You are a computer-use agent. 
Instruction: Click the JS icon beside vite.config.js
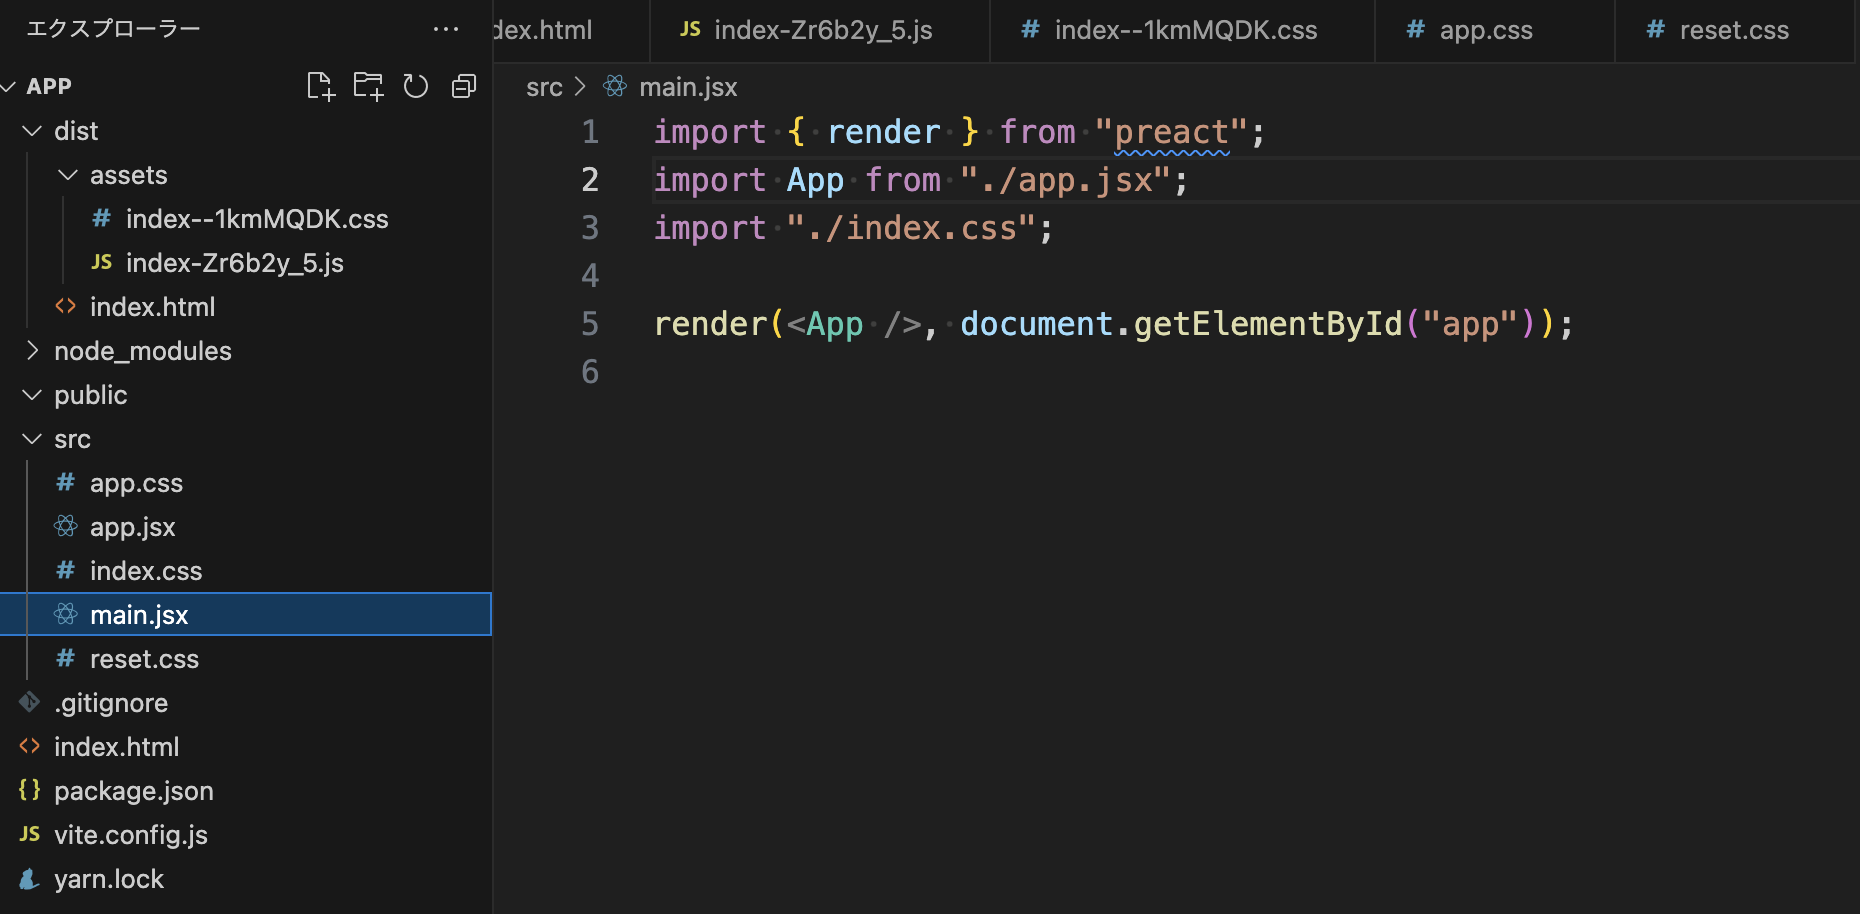29,834
